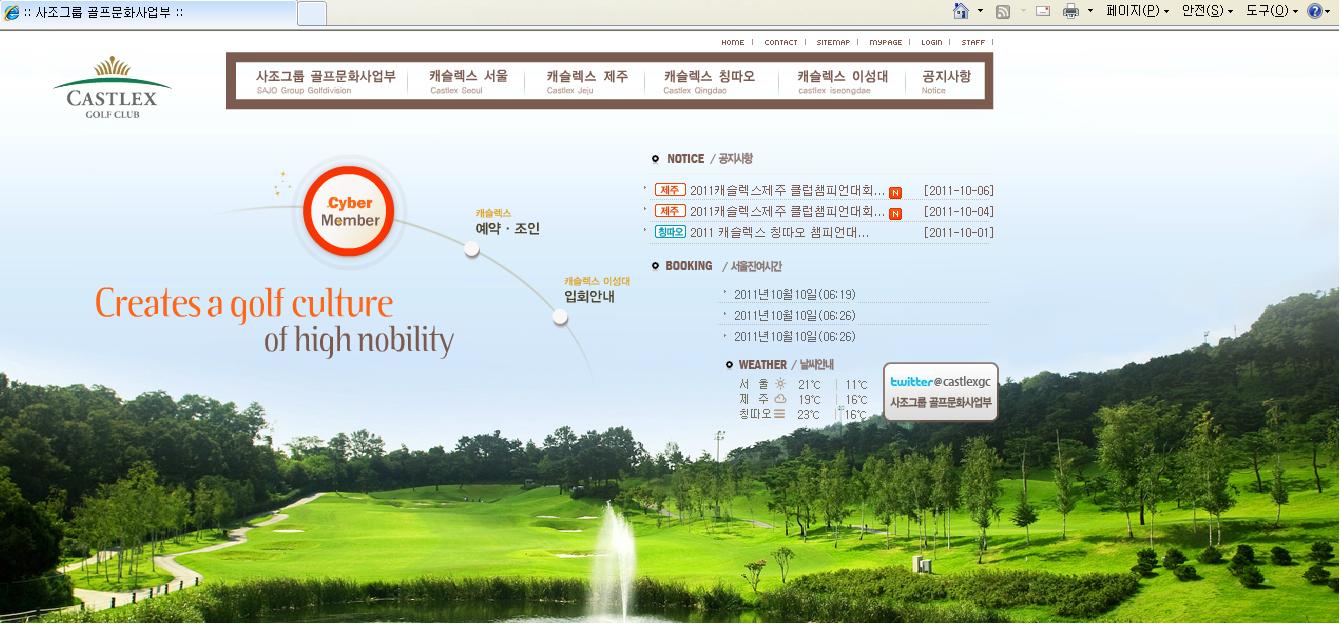Screen dimensions: 1341x624
Task: Click the [2011-10-06] notice date
Action: pos(959,191)
